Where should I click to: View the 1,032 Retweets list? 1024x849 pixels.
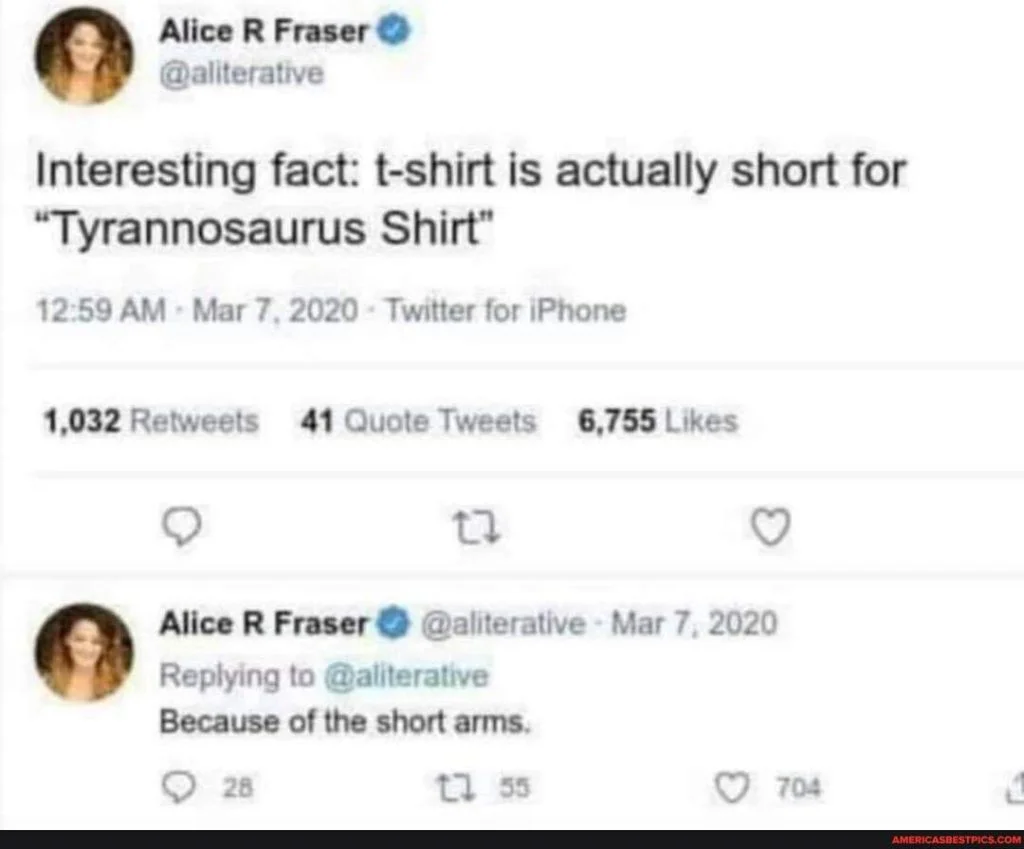[150, 421]
